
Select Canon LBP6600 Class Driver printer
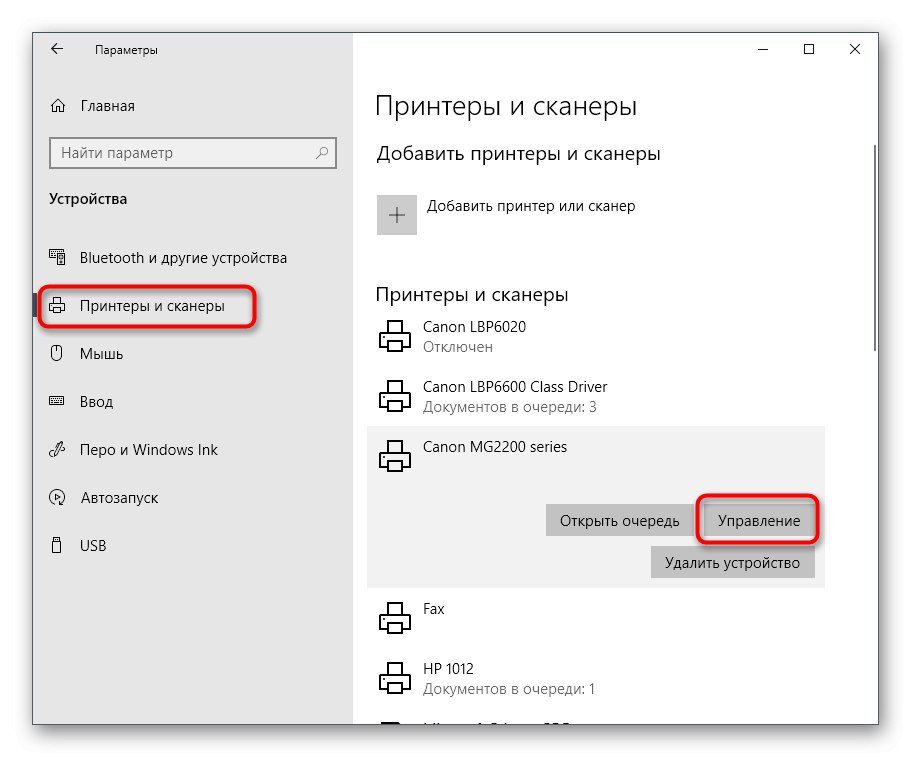point(515,396)
